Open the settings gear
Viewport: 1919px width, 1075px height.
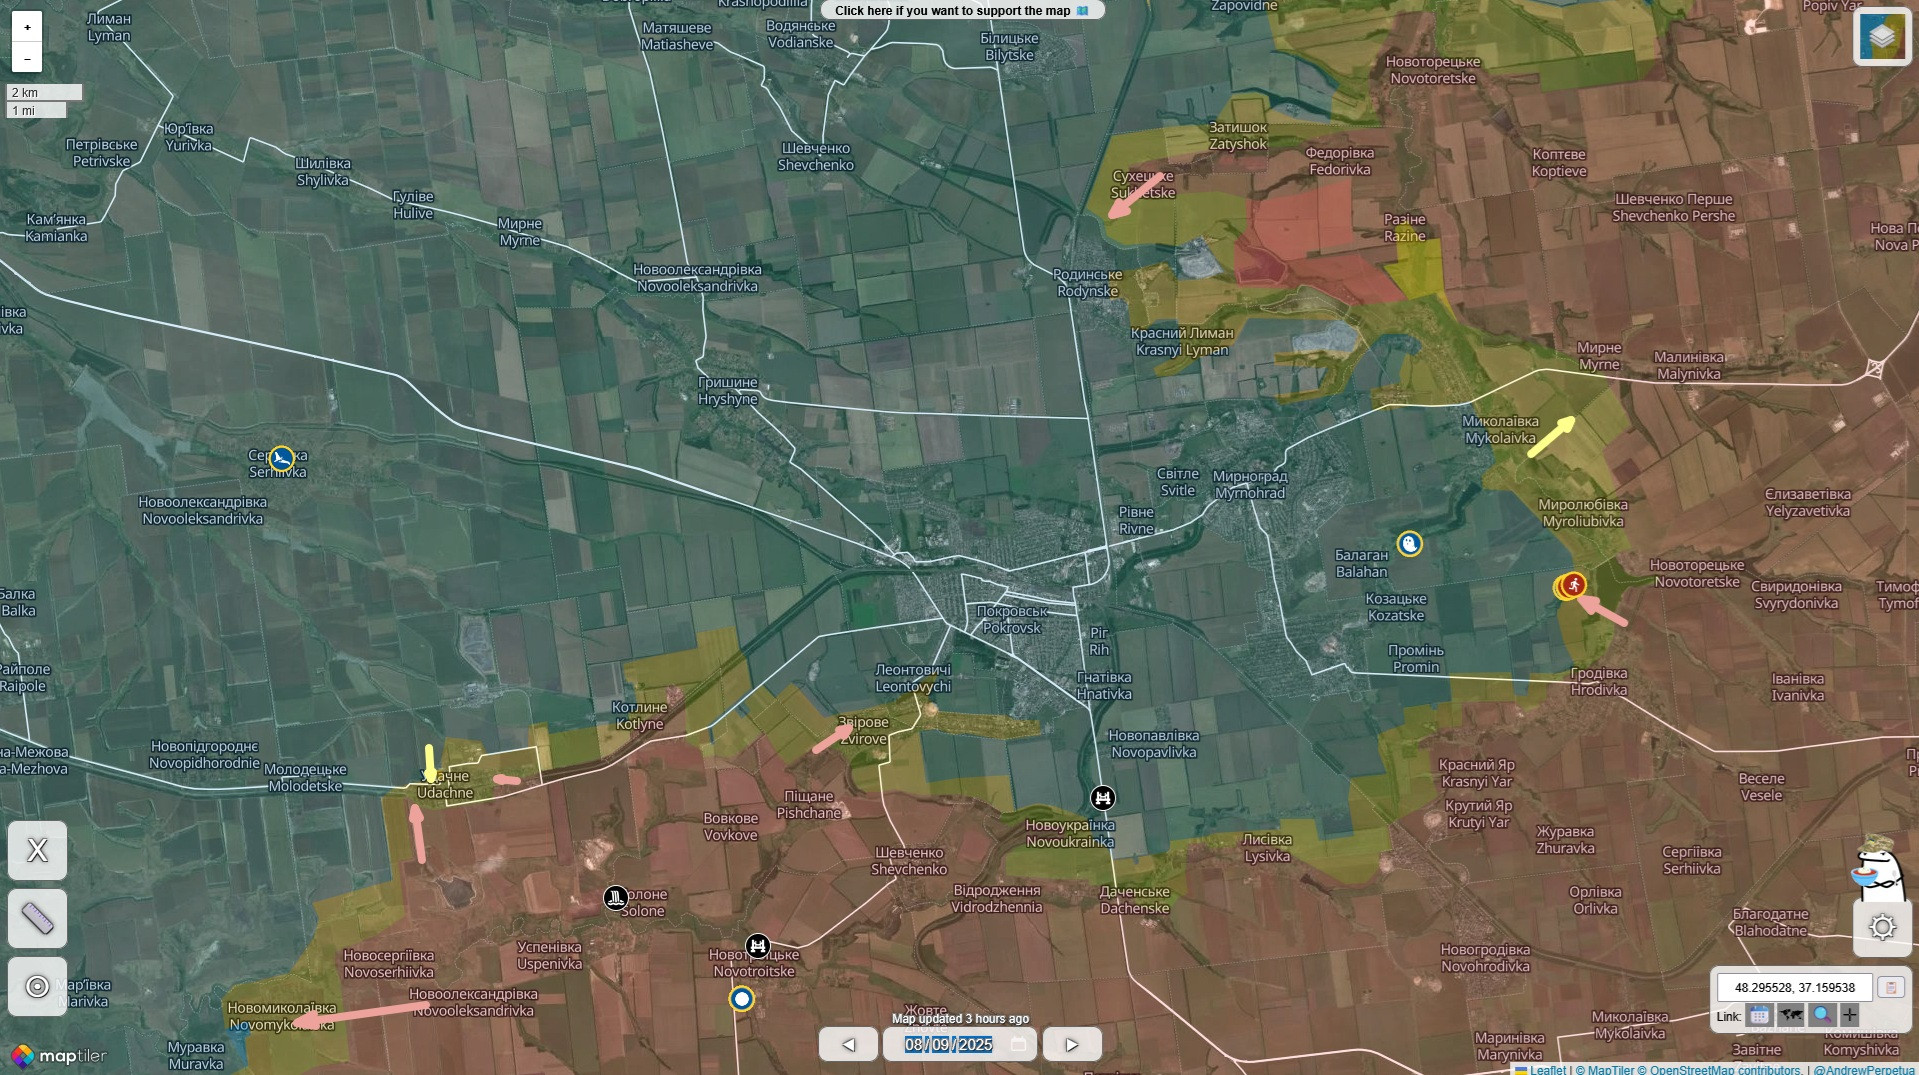[1882, 927]
